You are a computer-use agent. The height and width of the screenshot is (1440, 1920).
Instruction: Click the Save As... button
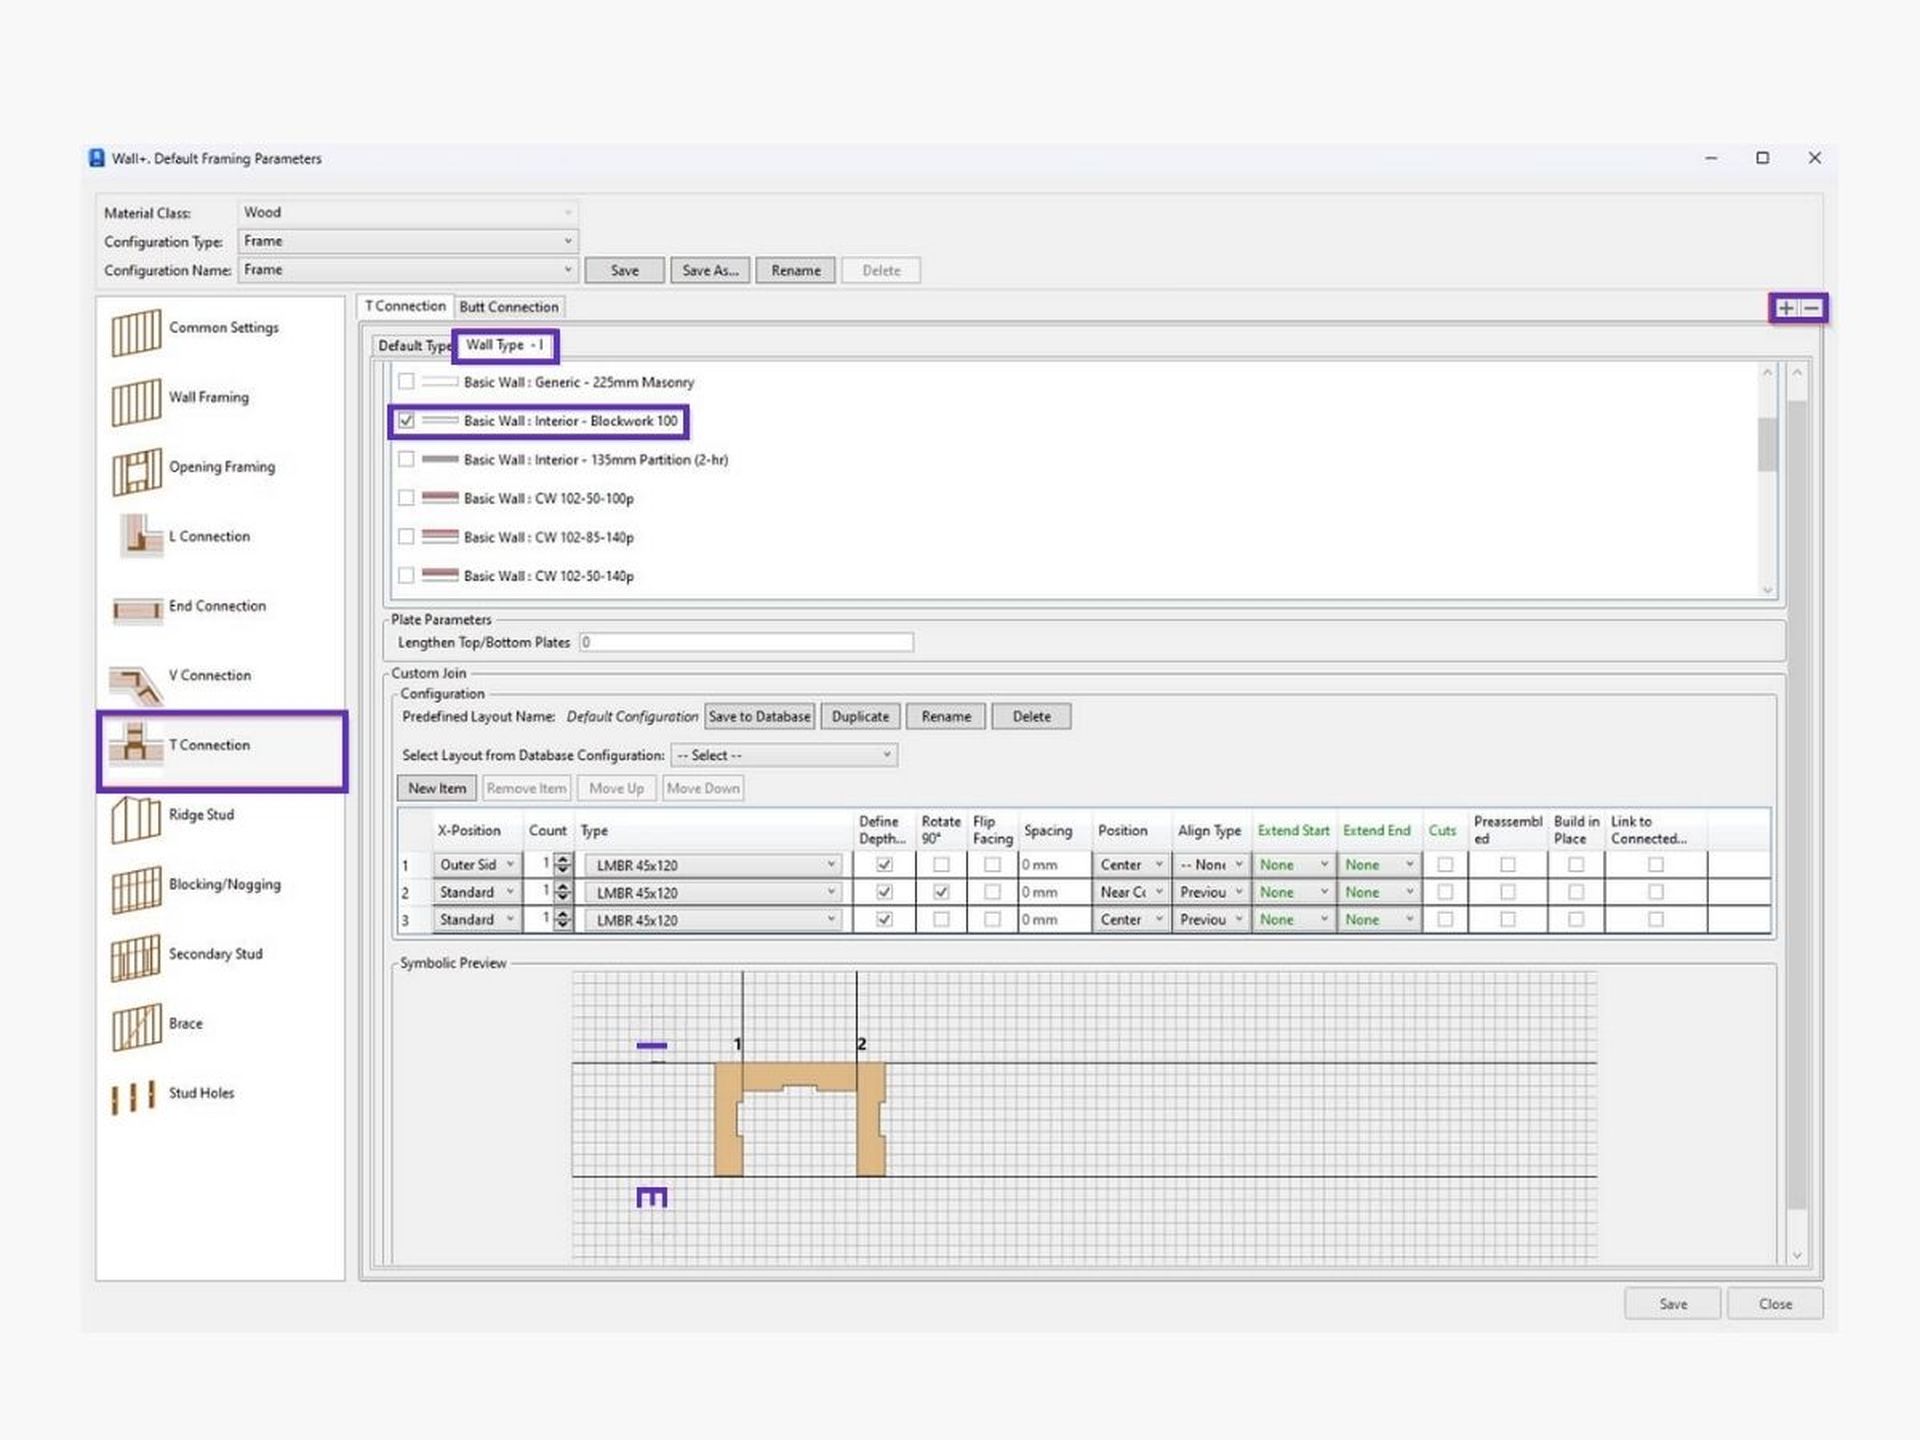710,270
